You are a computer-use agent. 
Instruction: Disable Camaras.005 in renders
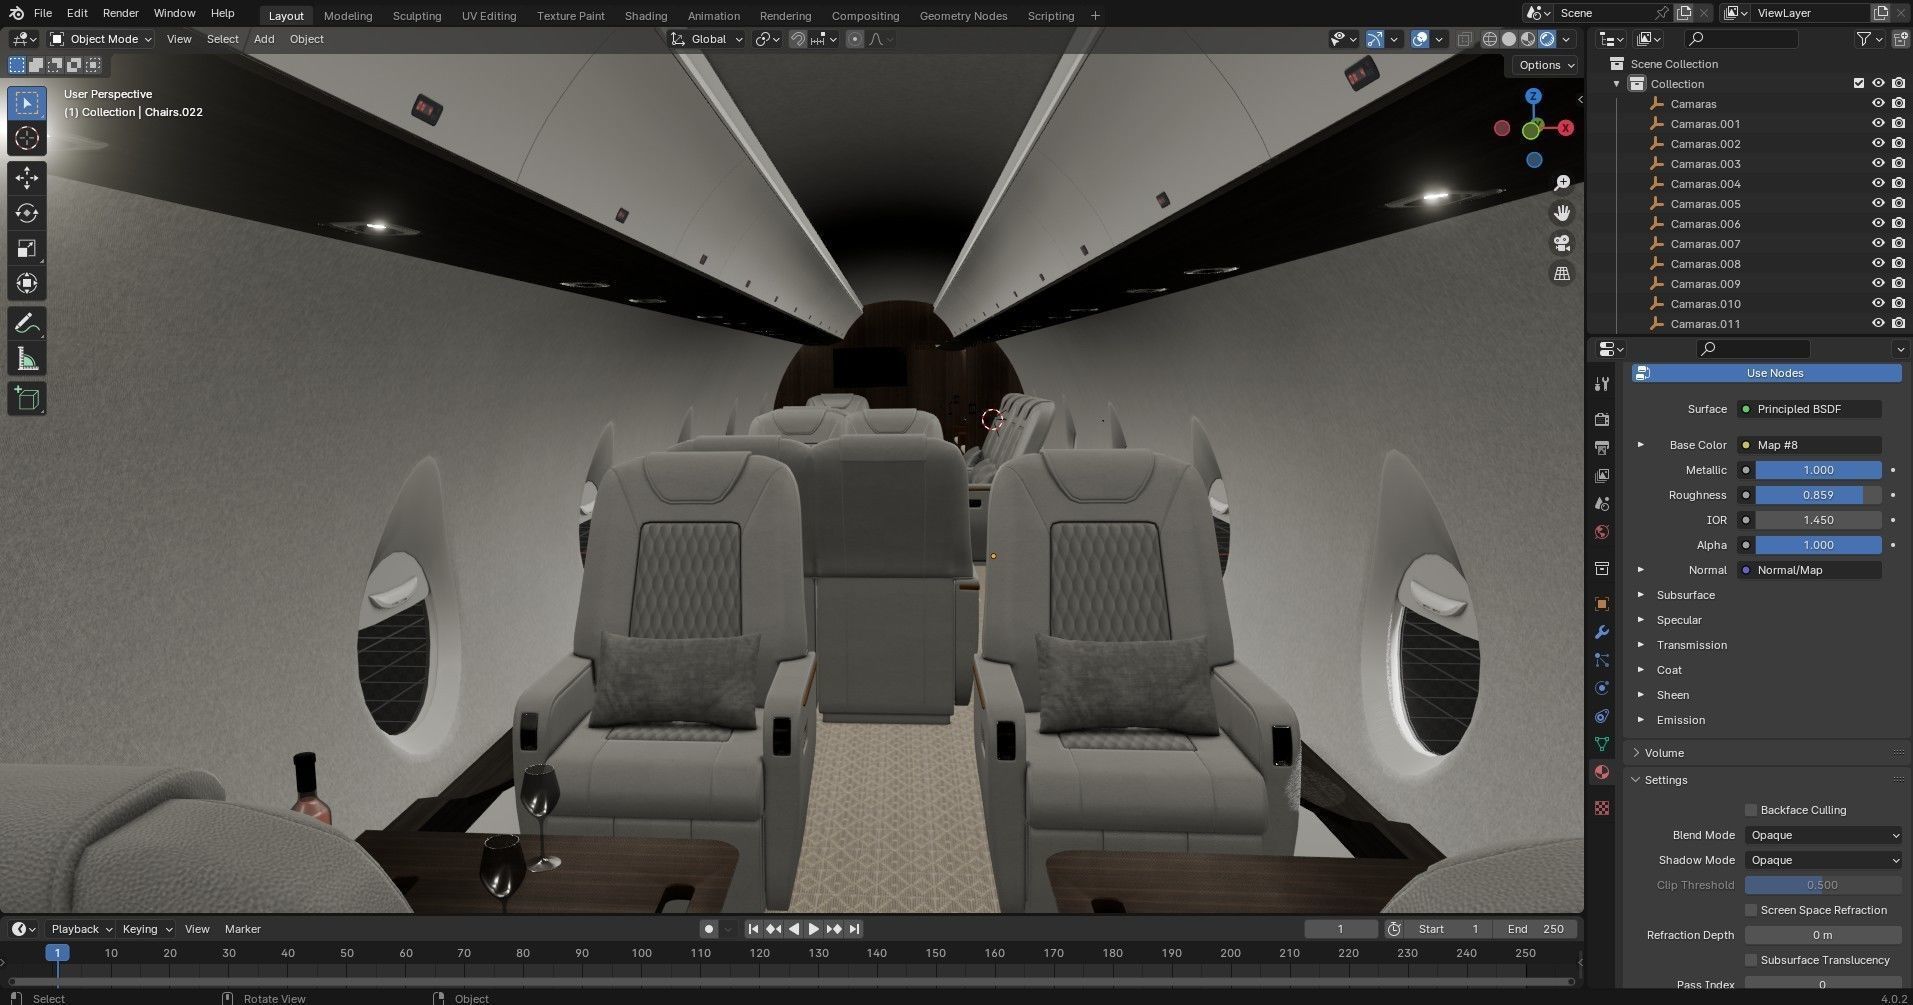point(1898,204)
